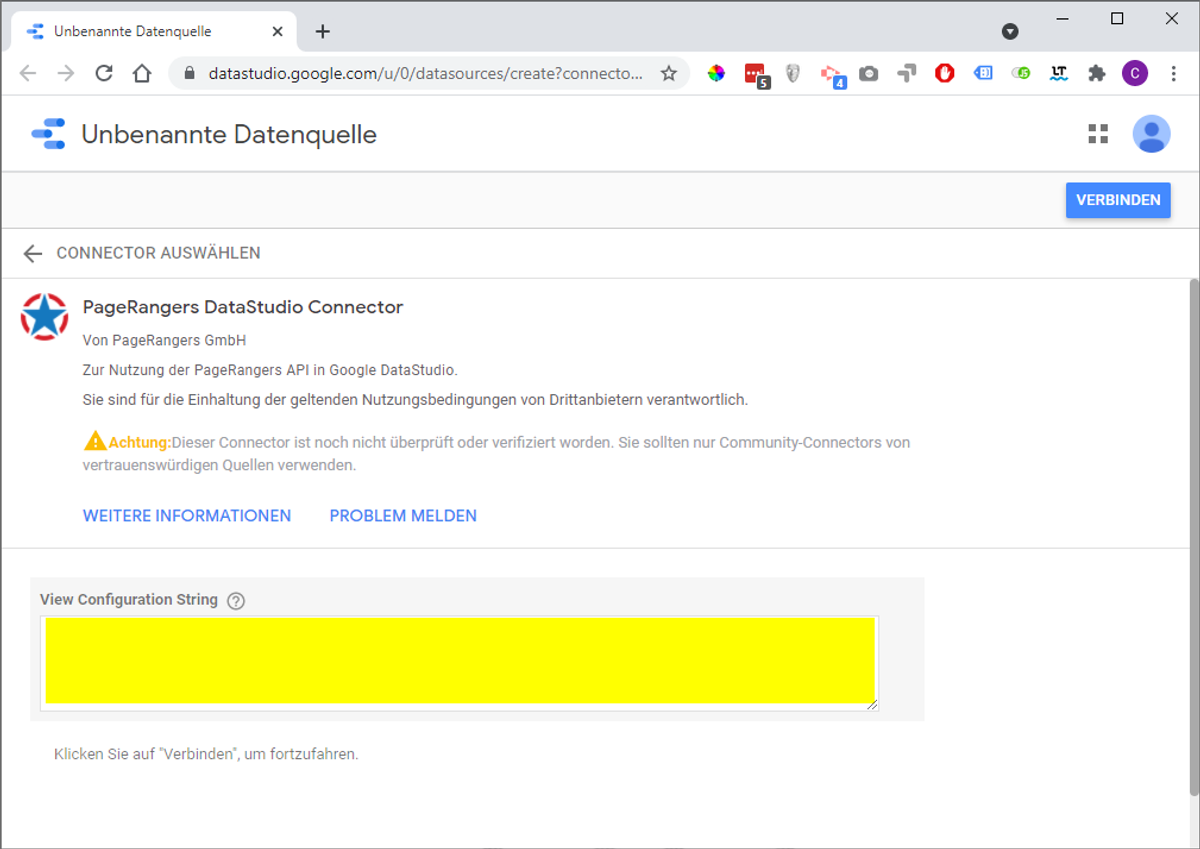The image size is (1200, 849).
Task: Show help for View Configuration String
Action: pyautogui.click(x=236, y=601)
